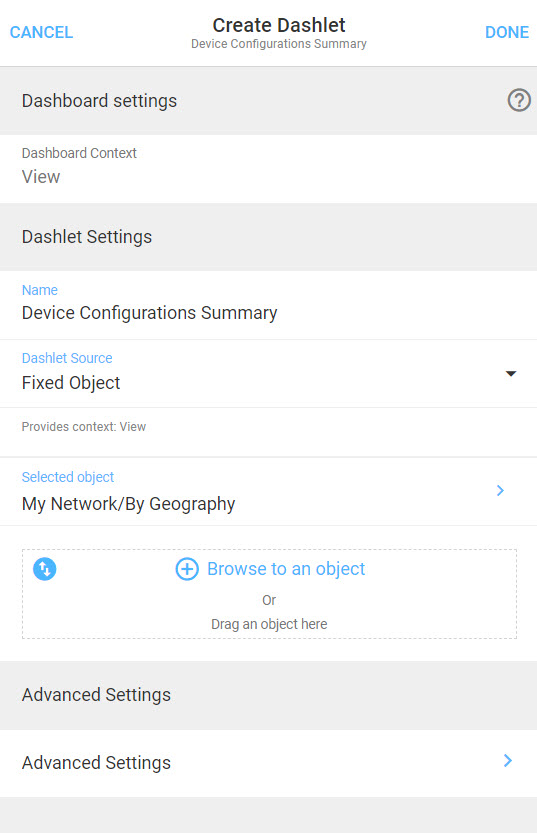Click Browse to an object link
537x833 pixels.
pyautogui.click(x=286, y=569)
